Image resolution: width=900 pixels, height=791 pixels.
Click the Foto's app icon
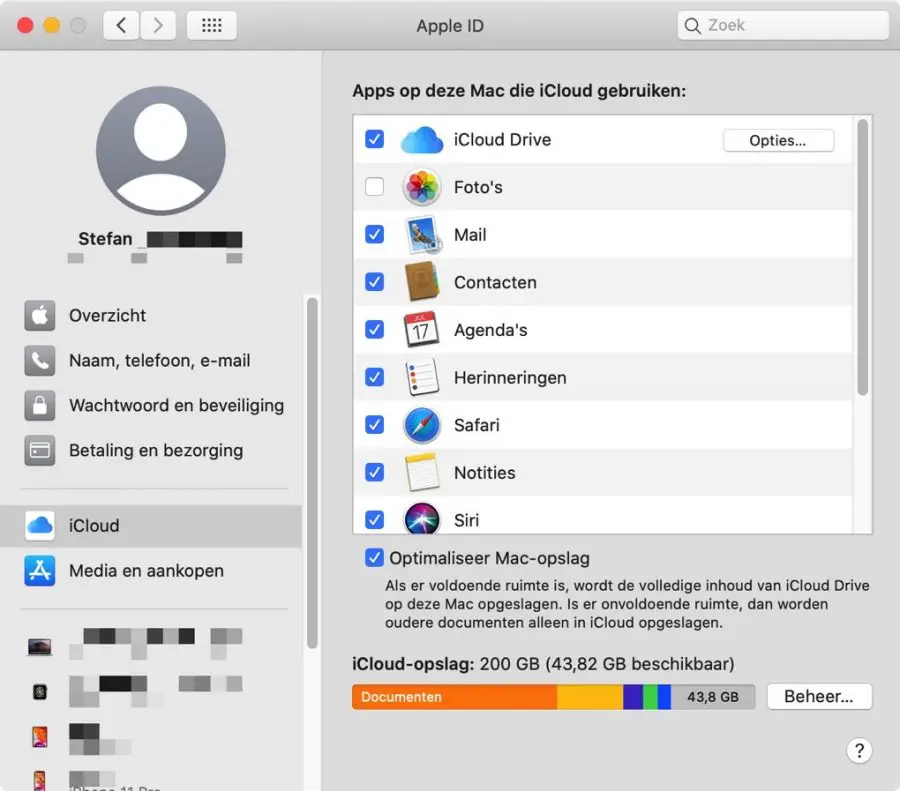click(422, 187)
